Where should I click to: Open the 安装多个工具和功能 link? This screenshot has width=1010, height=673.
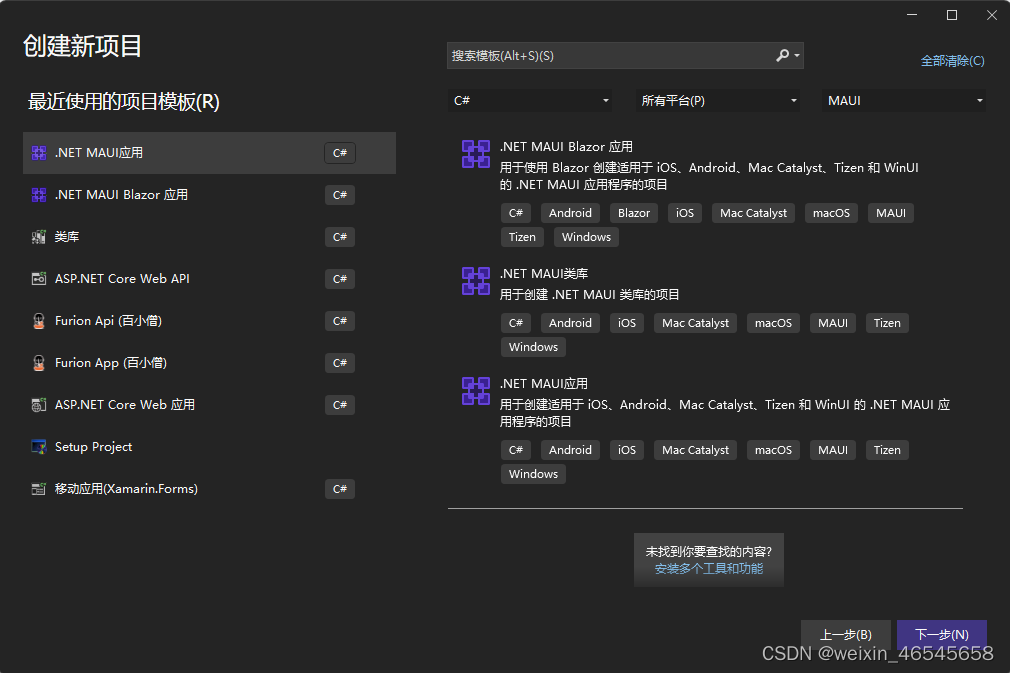pyautogui.click(x=709, y=569)
